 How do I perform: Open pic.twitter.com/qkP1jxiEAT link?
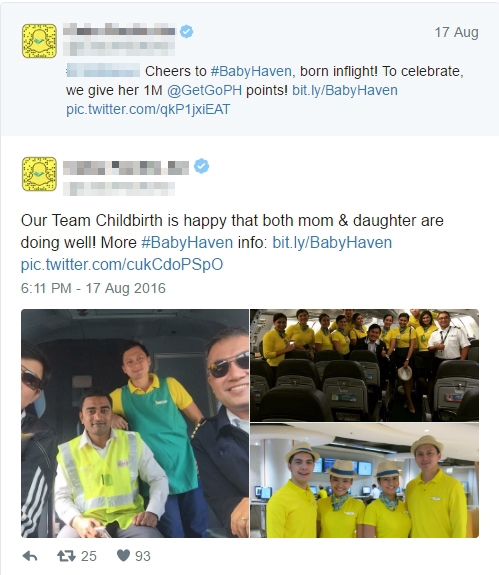click(148, 109)
